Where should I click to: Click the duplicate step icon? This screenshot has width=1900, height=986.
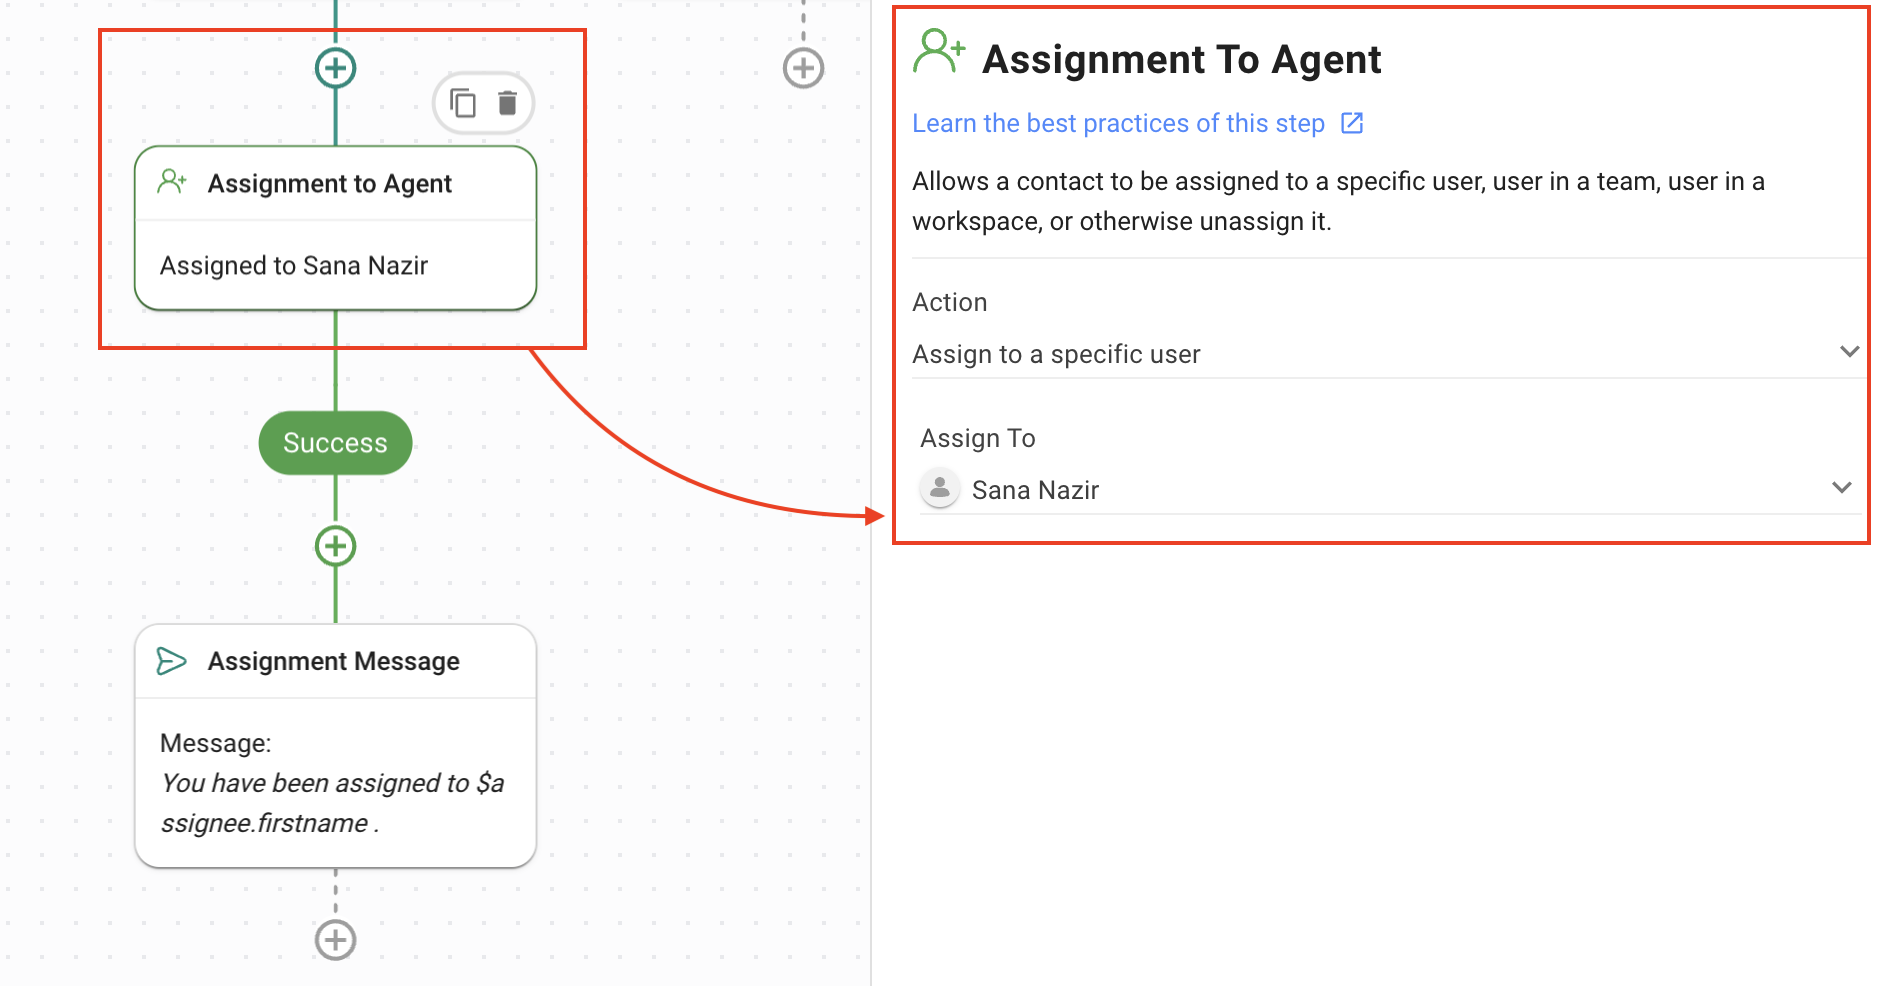[462, 103]
